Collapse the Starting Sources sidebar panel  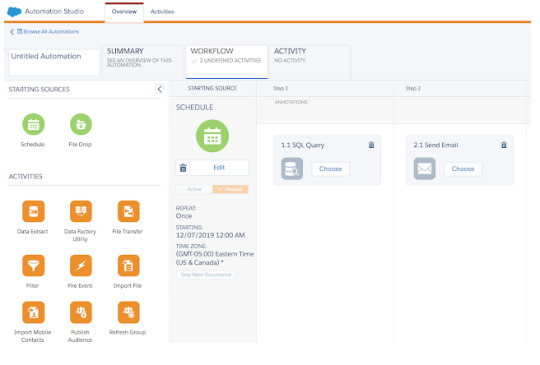click(x=159, y=89)
